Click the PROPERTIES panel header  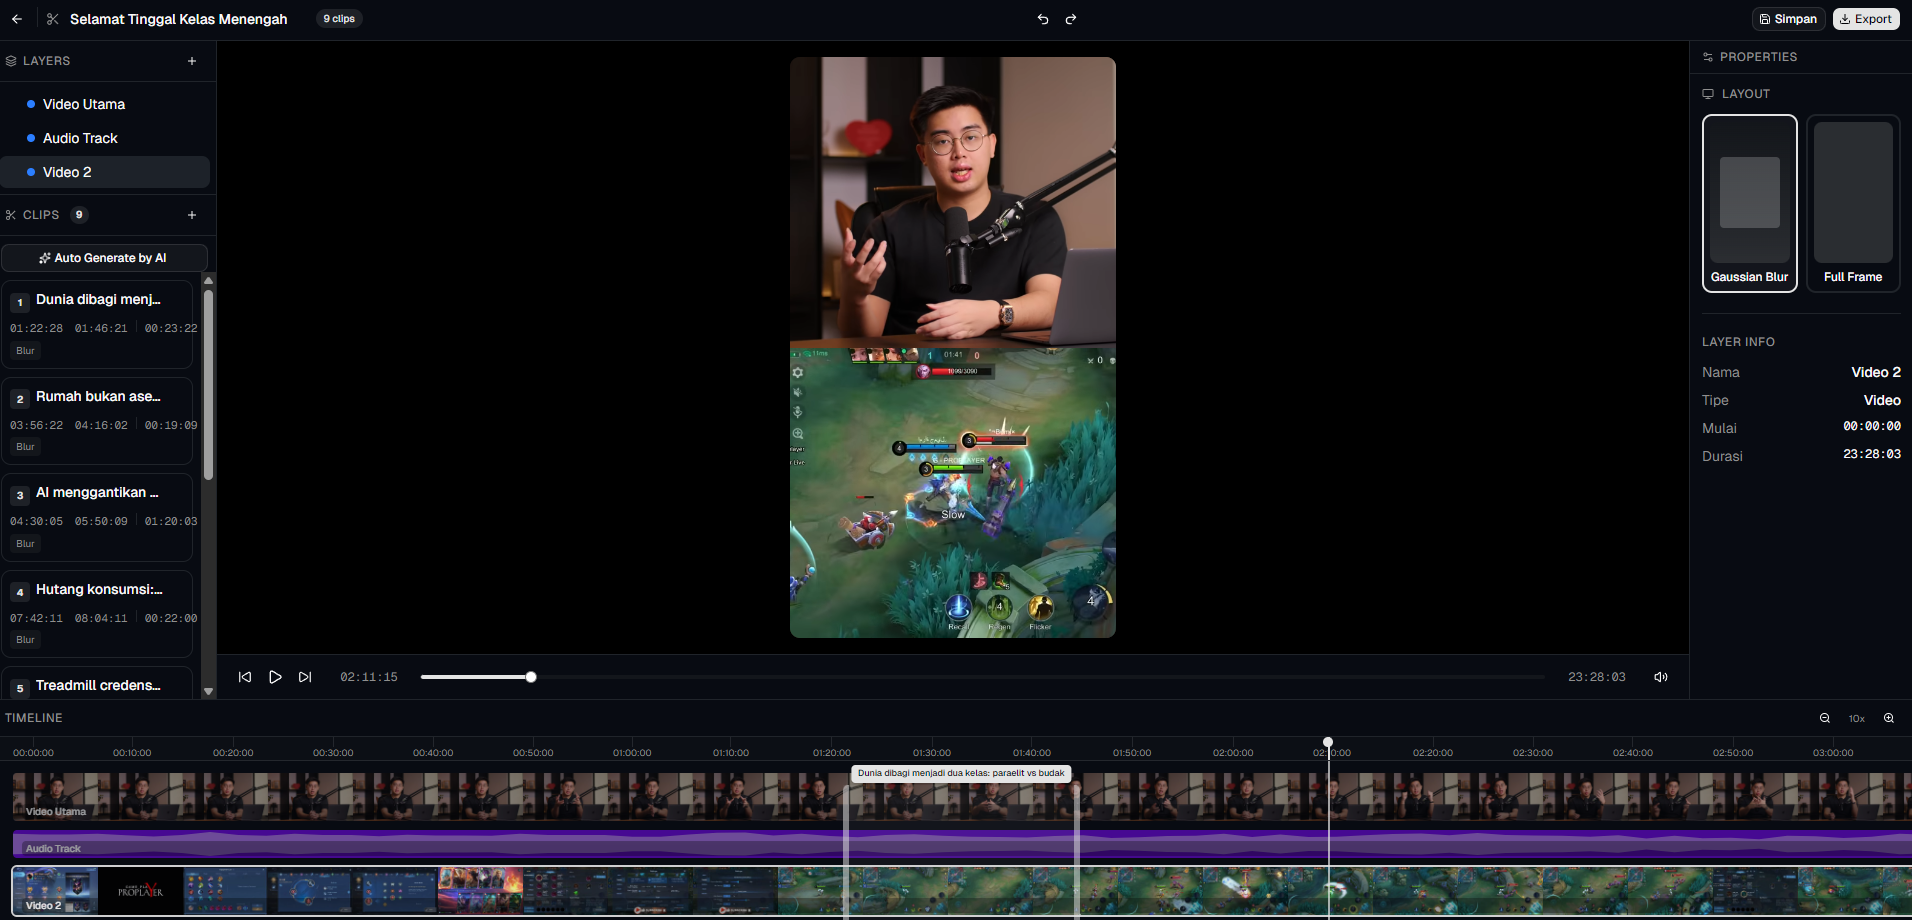pos(1758,57)
